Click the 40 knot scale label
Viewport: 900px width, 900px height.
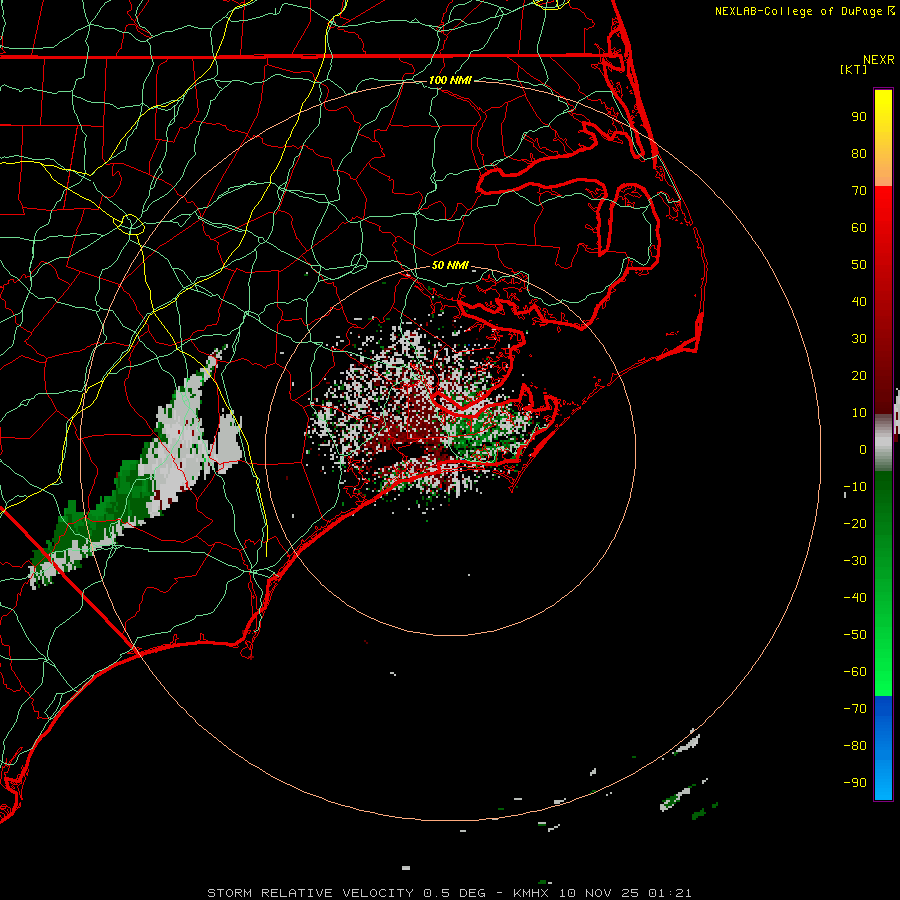coord(859,302)
